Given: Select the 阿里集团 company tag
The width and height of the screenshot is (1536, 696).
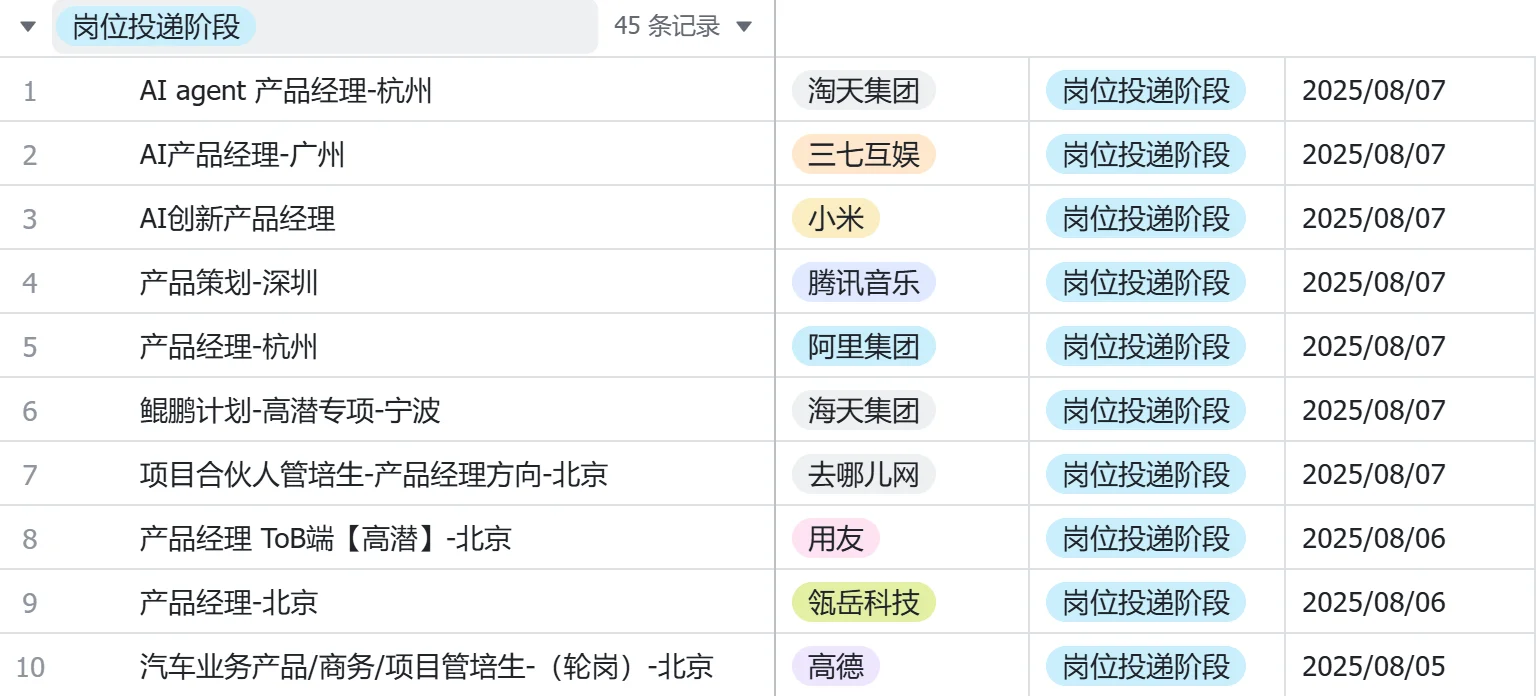Looking at the screenshot, I should (x=864, y=347).
